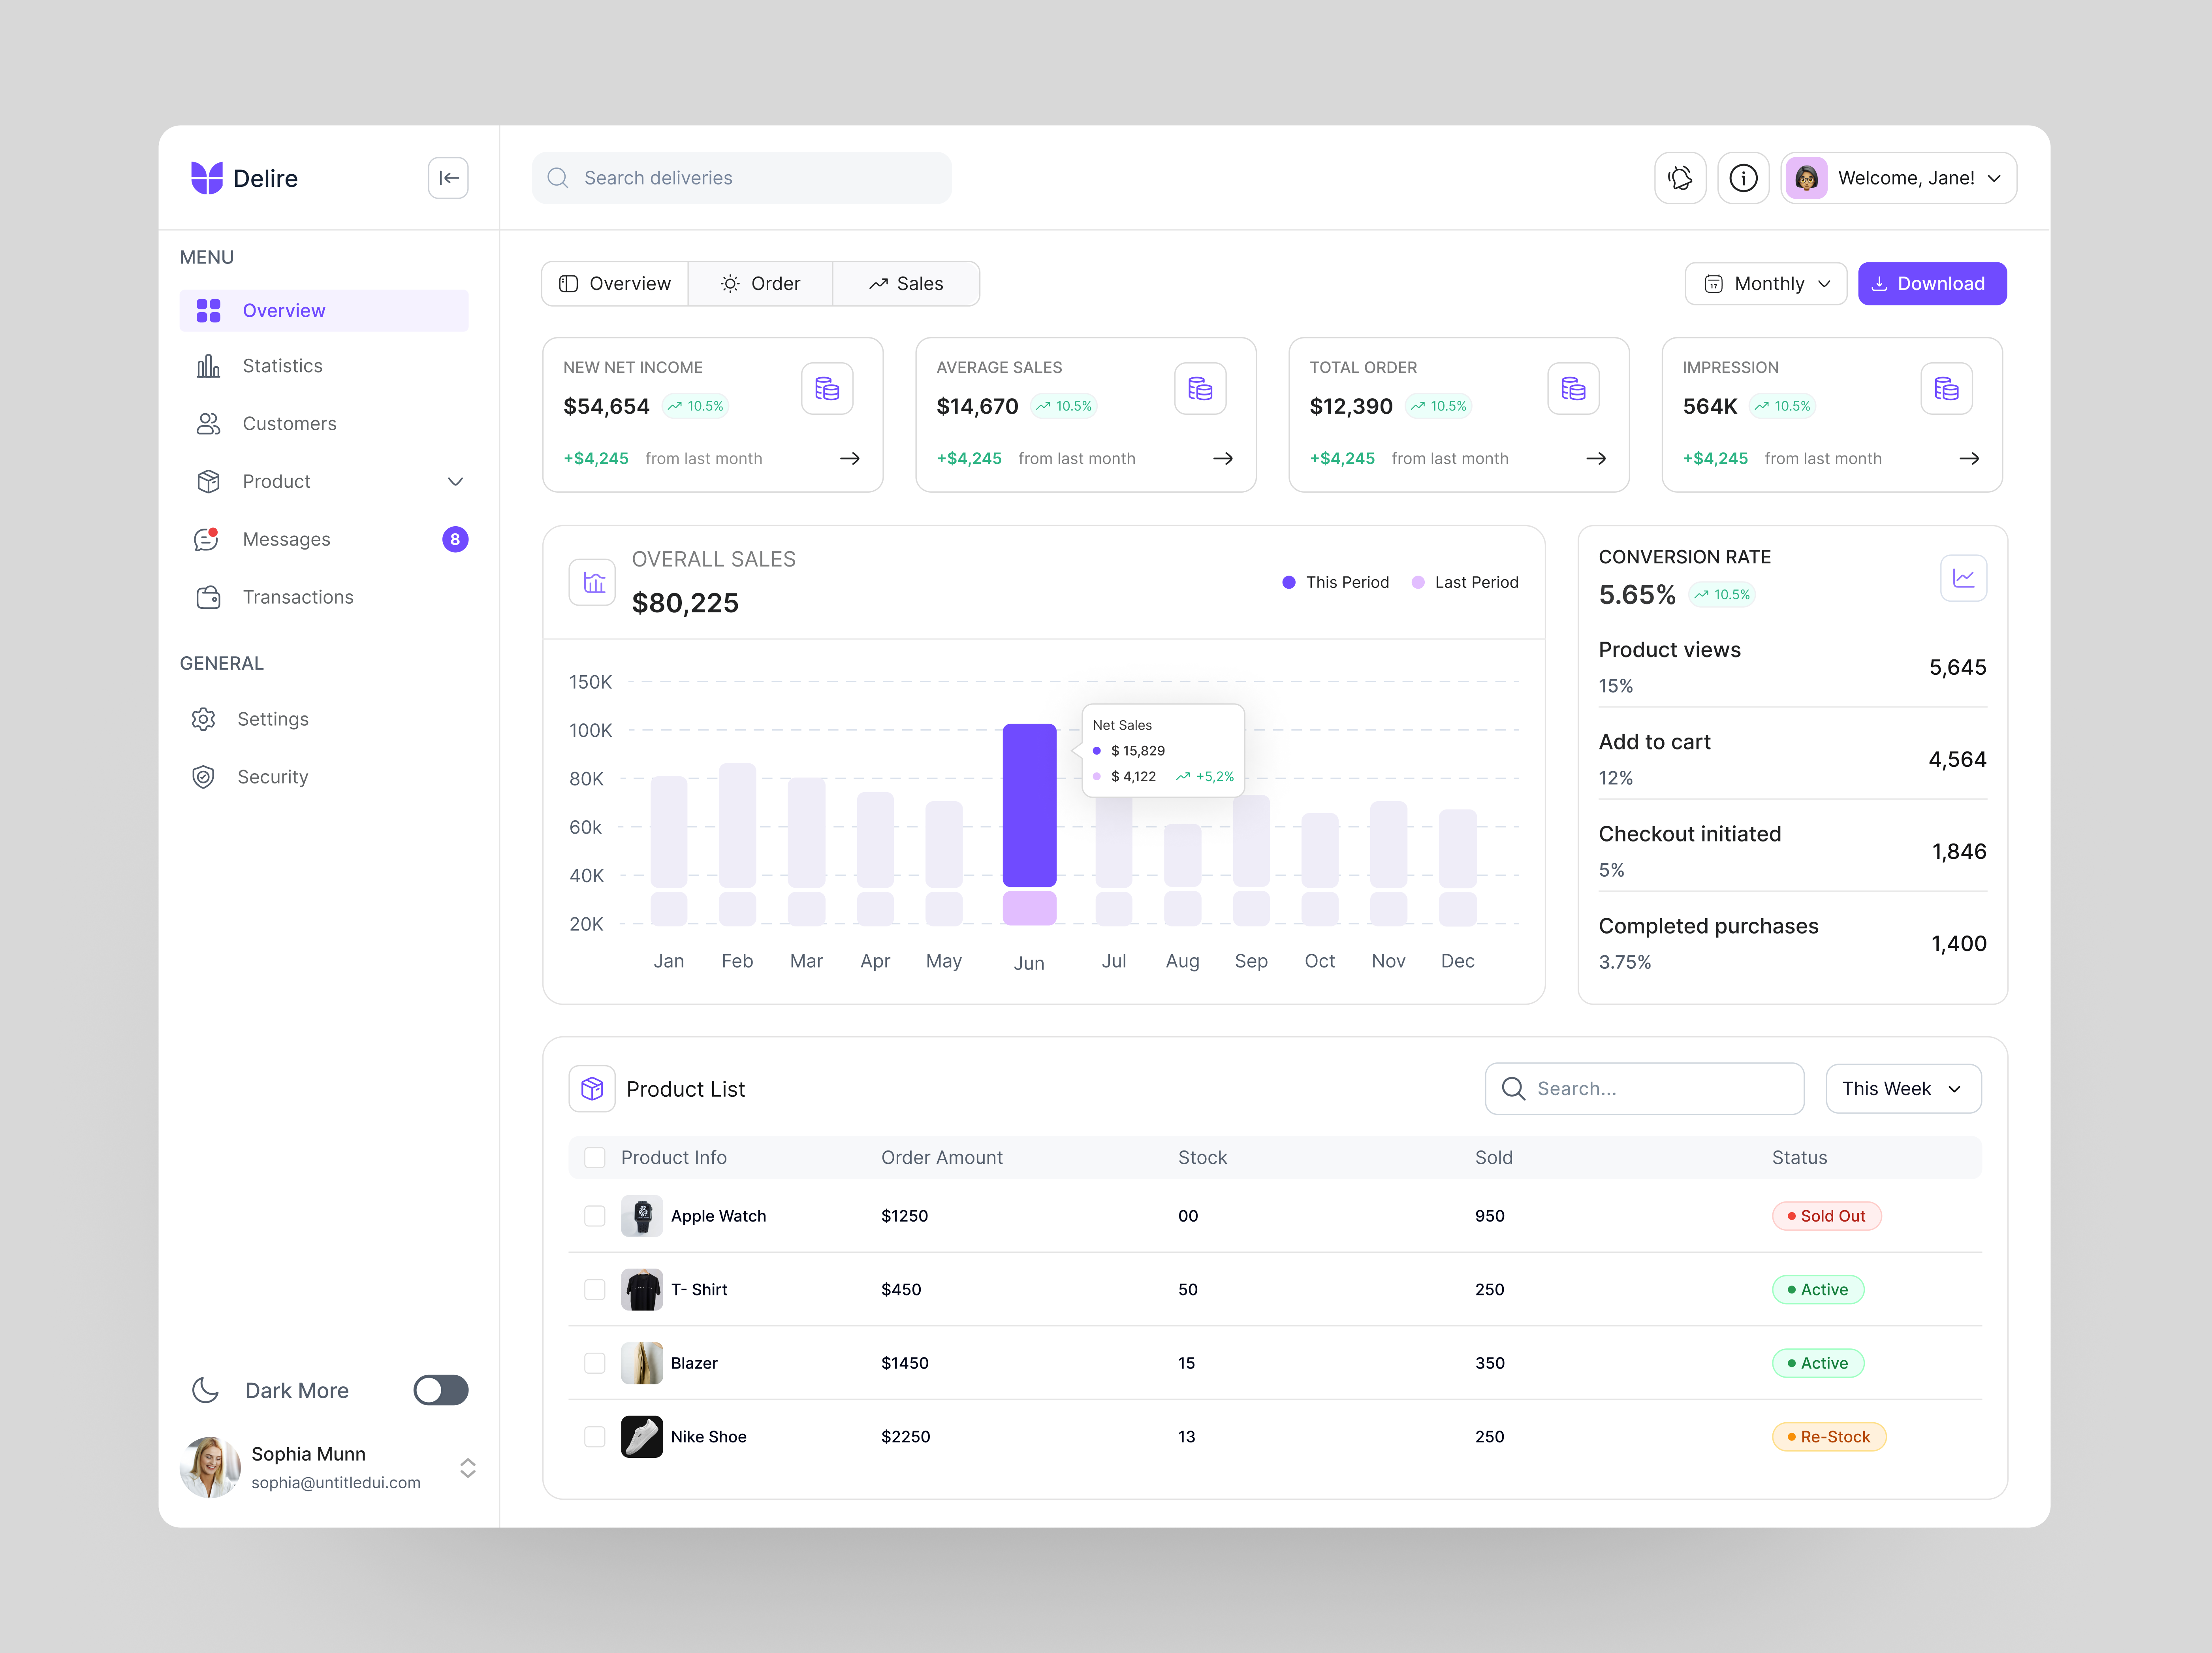Toggle Dark Mode switch
This screenshot has height=1653, width=2212.
[x=440, y=1390]
